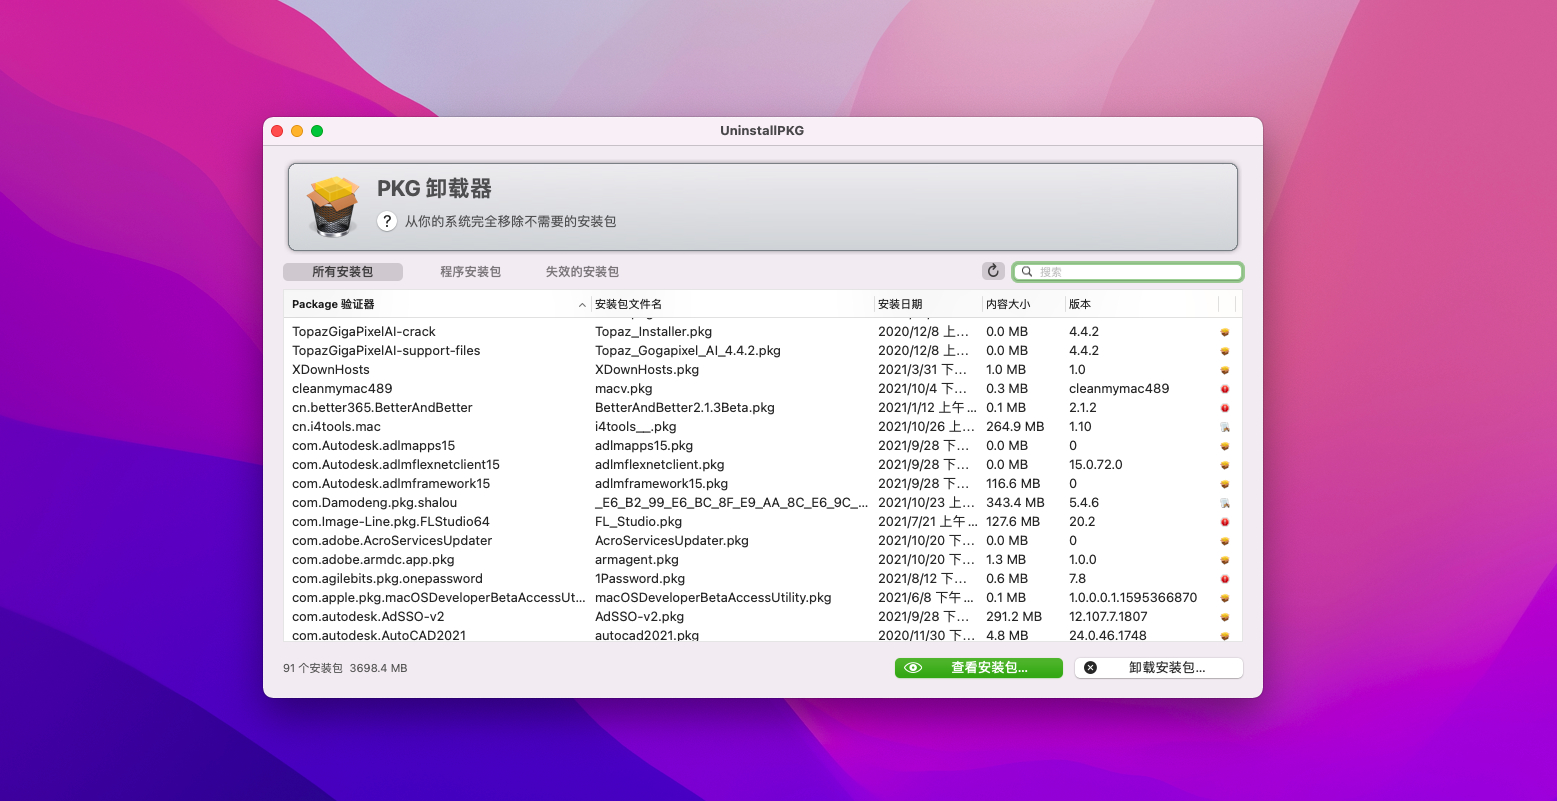Switch to the 程序安装包 tab
The width and height of the screenshot is (1557, 801).
[470, 272]
